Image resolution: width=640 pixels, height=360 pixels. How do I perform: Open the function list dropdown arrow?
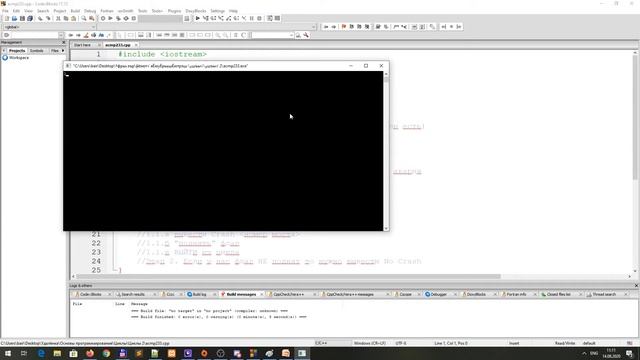coord(313,27)
